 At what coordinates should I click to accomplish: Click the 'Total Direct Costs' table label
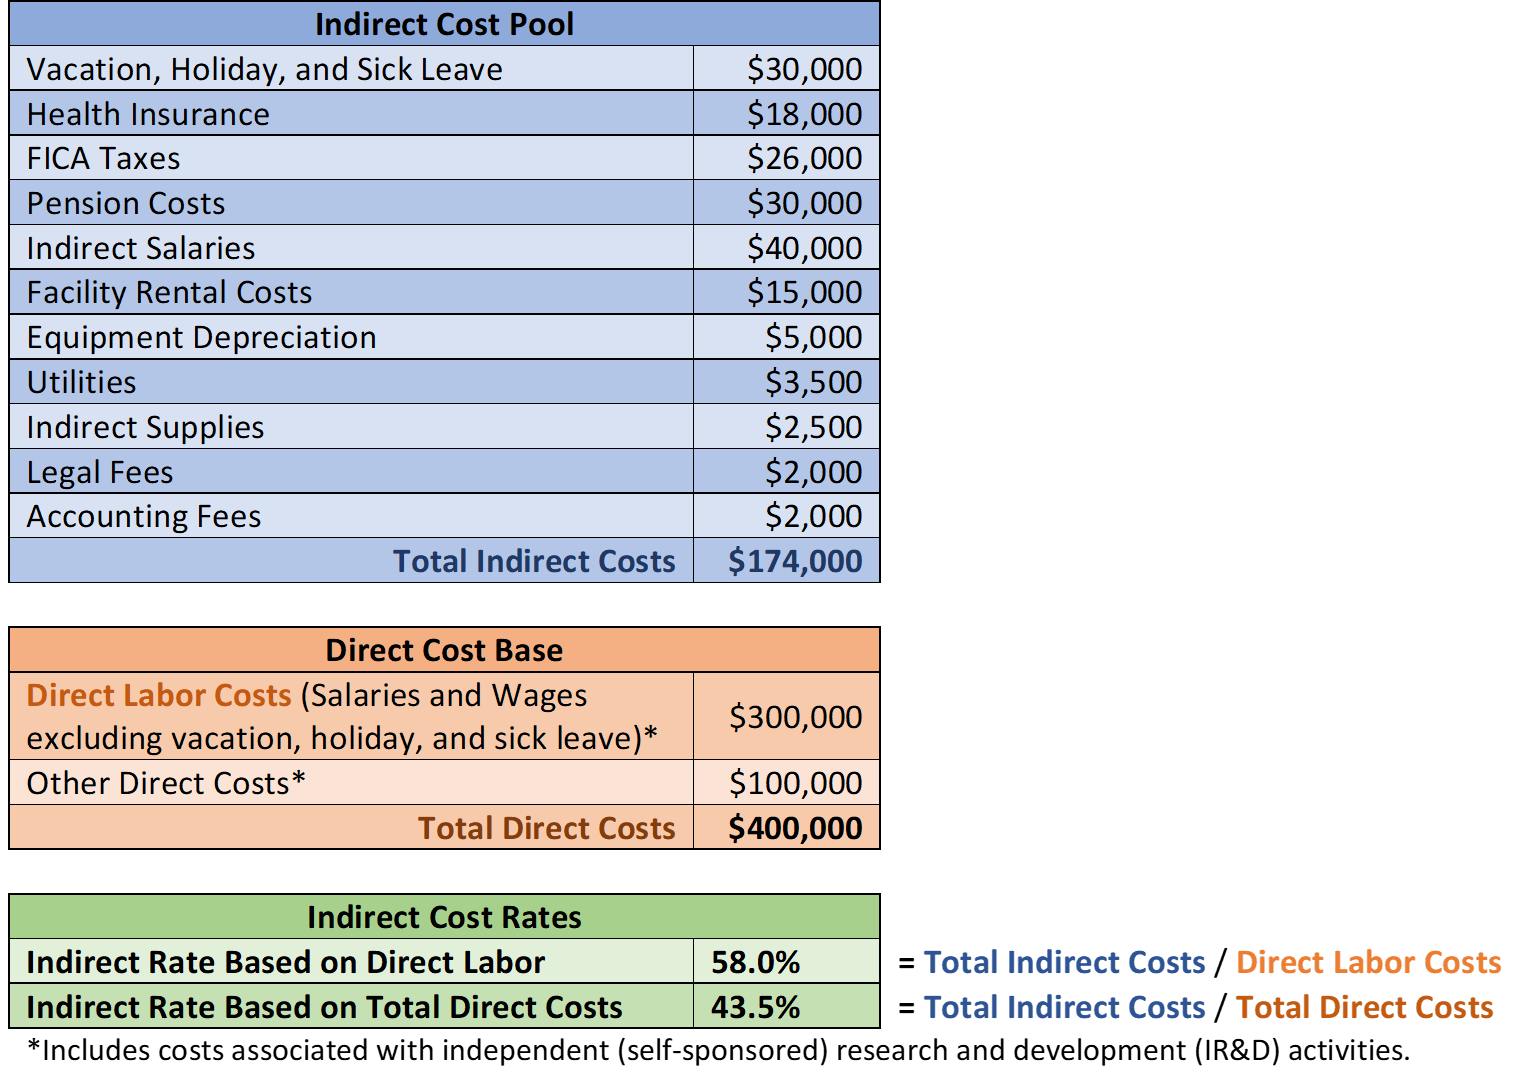click(351, 827)
